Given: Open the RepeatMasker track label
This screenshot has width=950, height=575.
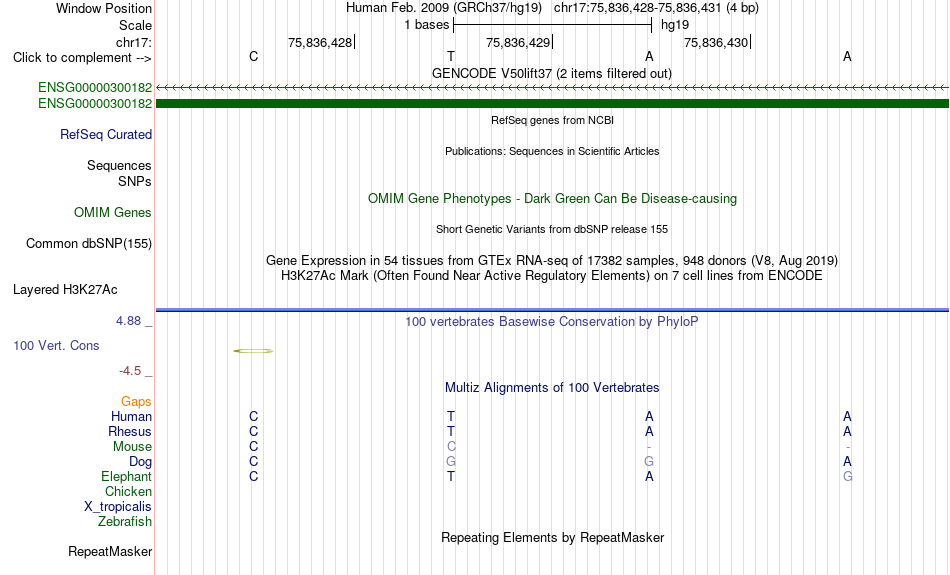Looking at the screenshot, I should 110,551.
